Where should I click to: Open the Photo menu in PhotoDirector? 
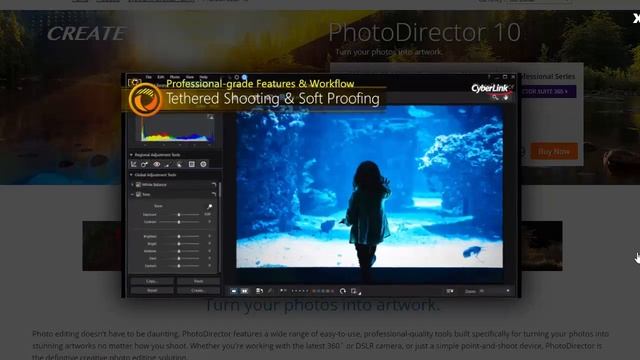(175, 77)
